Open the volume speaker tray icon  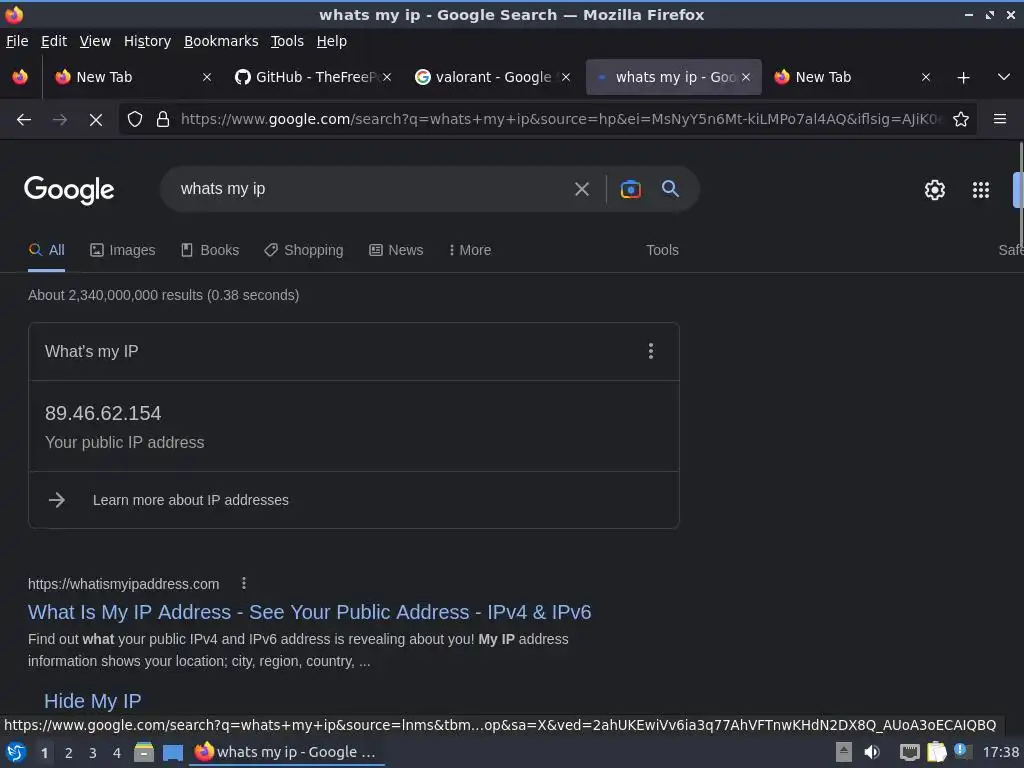[x=872, y=752]
